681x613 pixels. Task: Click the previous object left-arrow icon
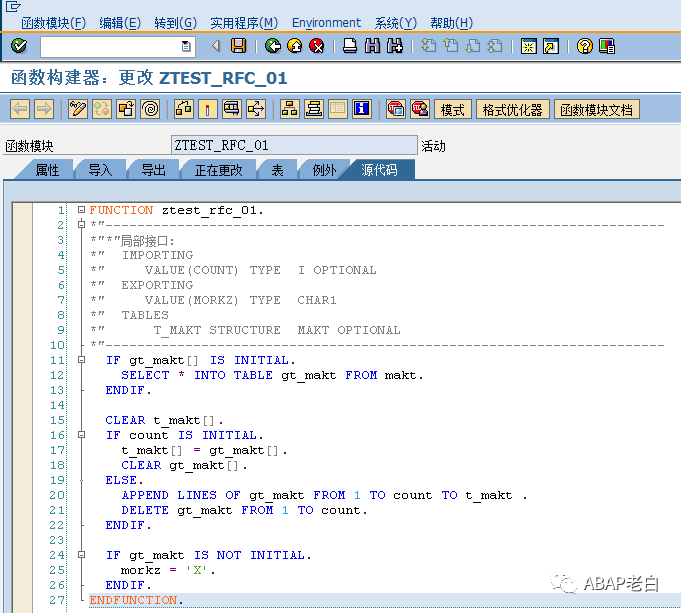(20, 109)
